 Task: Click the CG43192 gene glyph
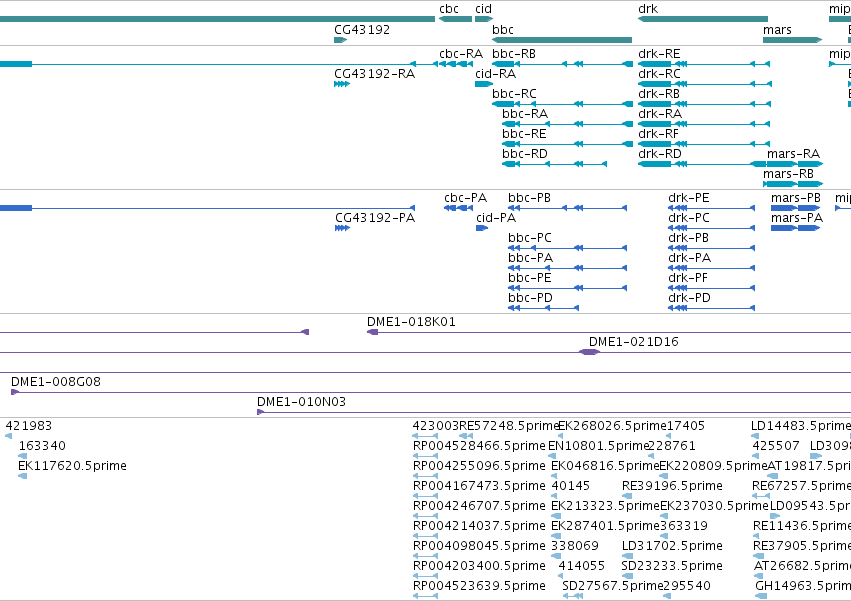(340, 40)
